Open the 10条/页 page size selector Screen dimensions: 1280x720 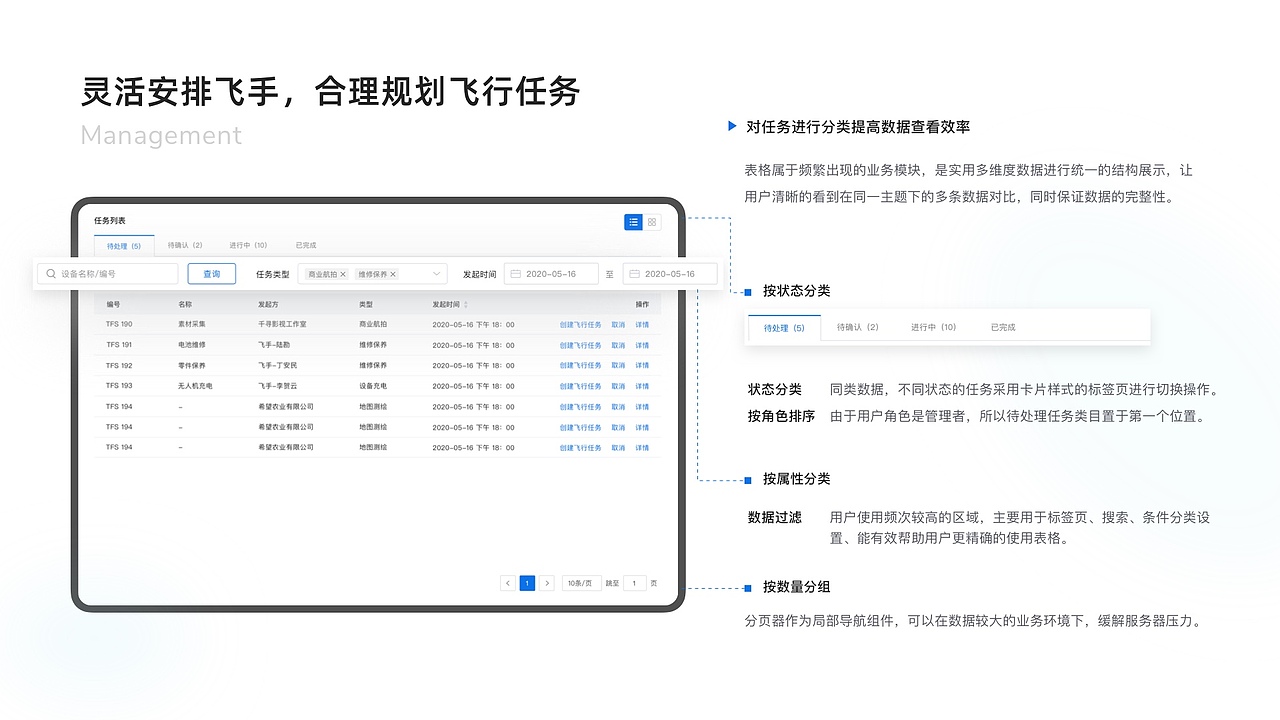click(580, 582)
